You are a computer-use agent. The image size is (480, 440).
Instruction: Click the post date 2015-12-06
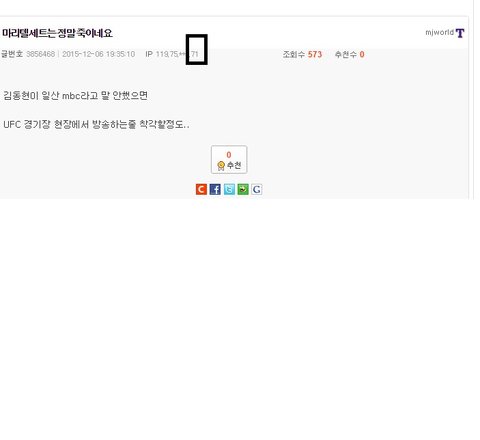(x=83, y=54)
